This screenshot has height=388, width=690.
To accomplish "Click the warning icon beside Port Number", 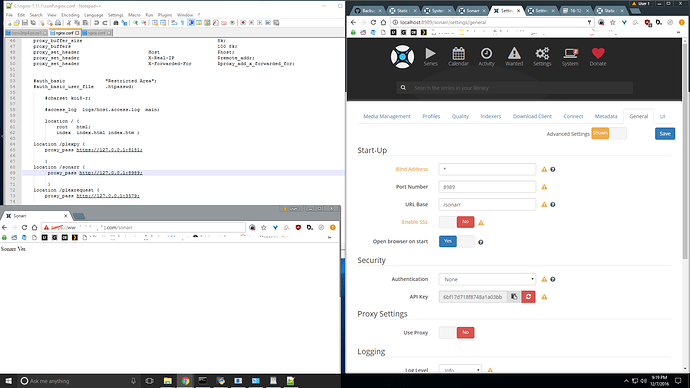I will coord(544,187).
